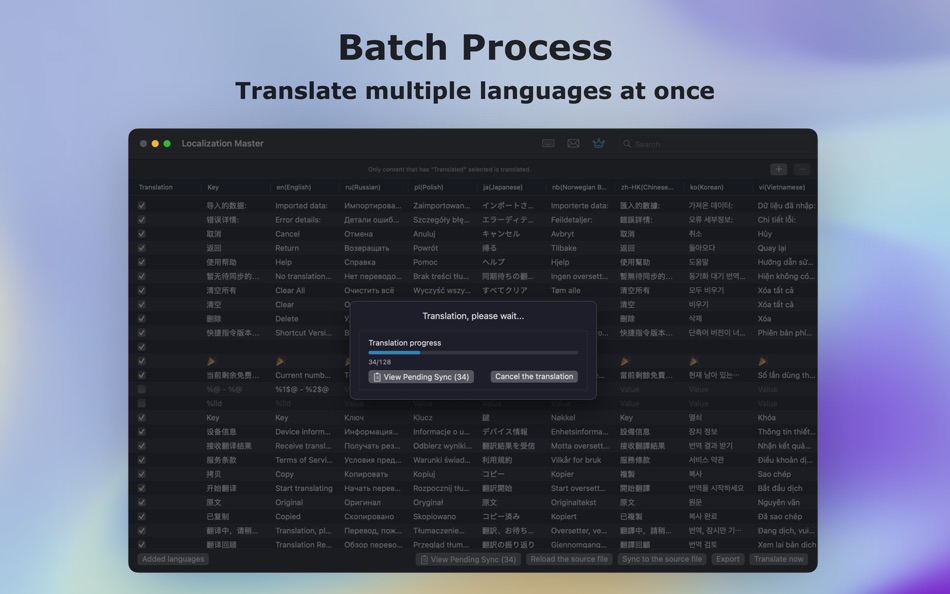The height and width of the screenshot is (594, 950).
Task: Cancel the translation in the progress dialog
Action: pos(532,377)
